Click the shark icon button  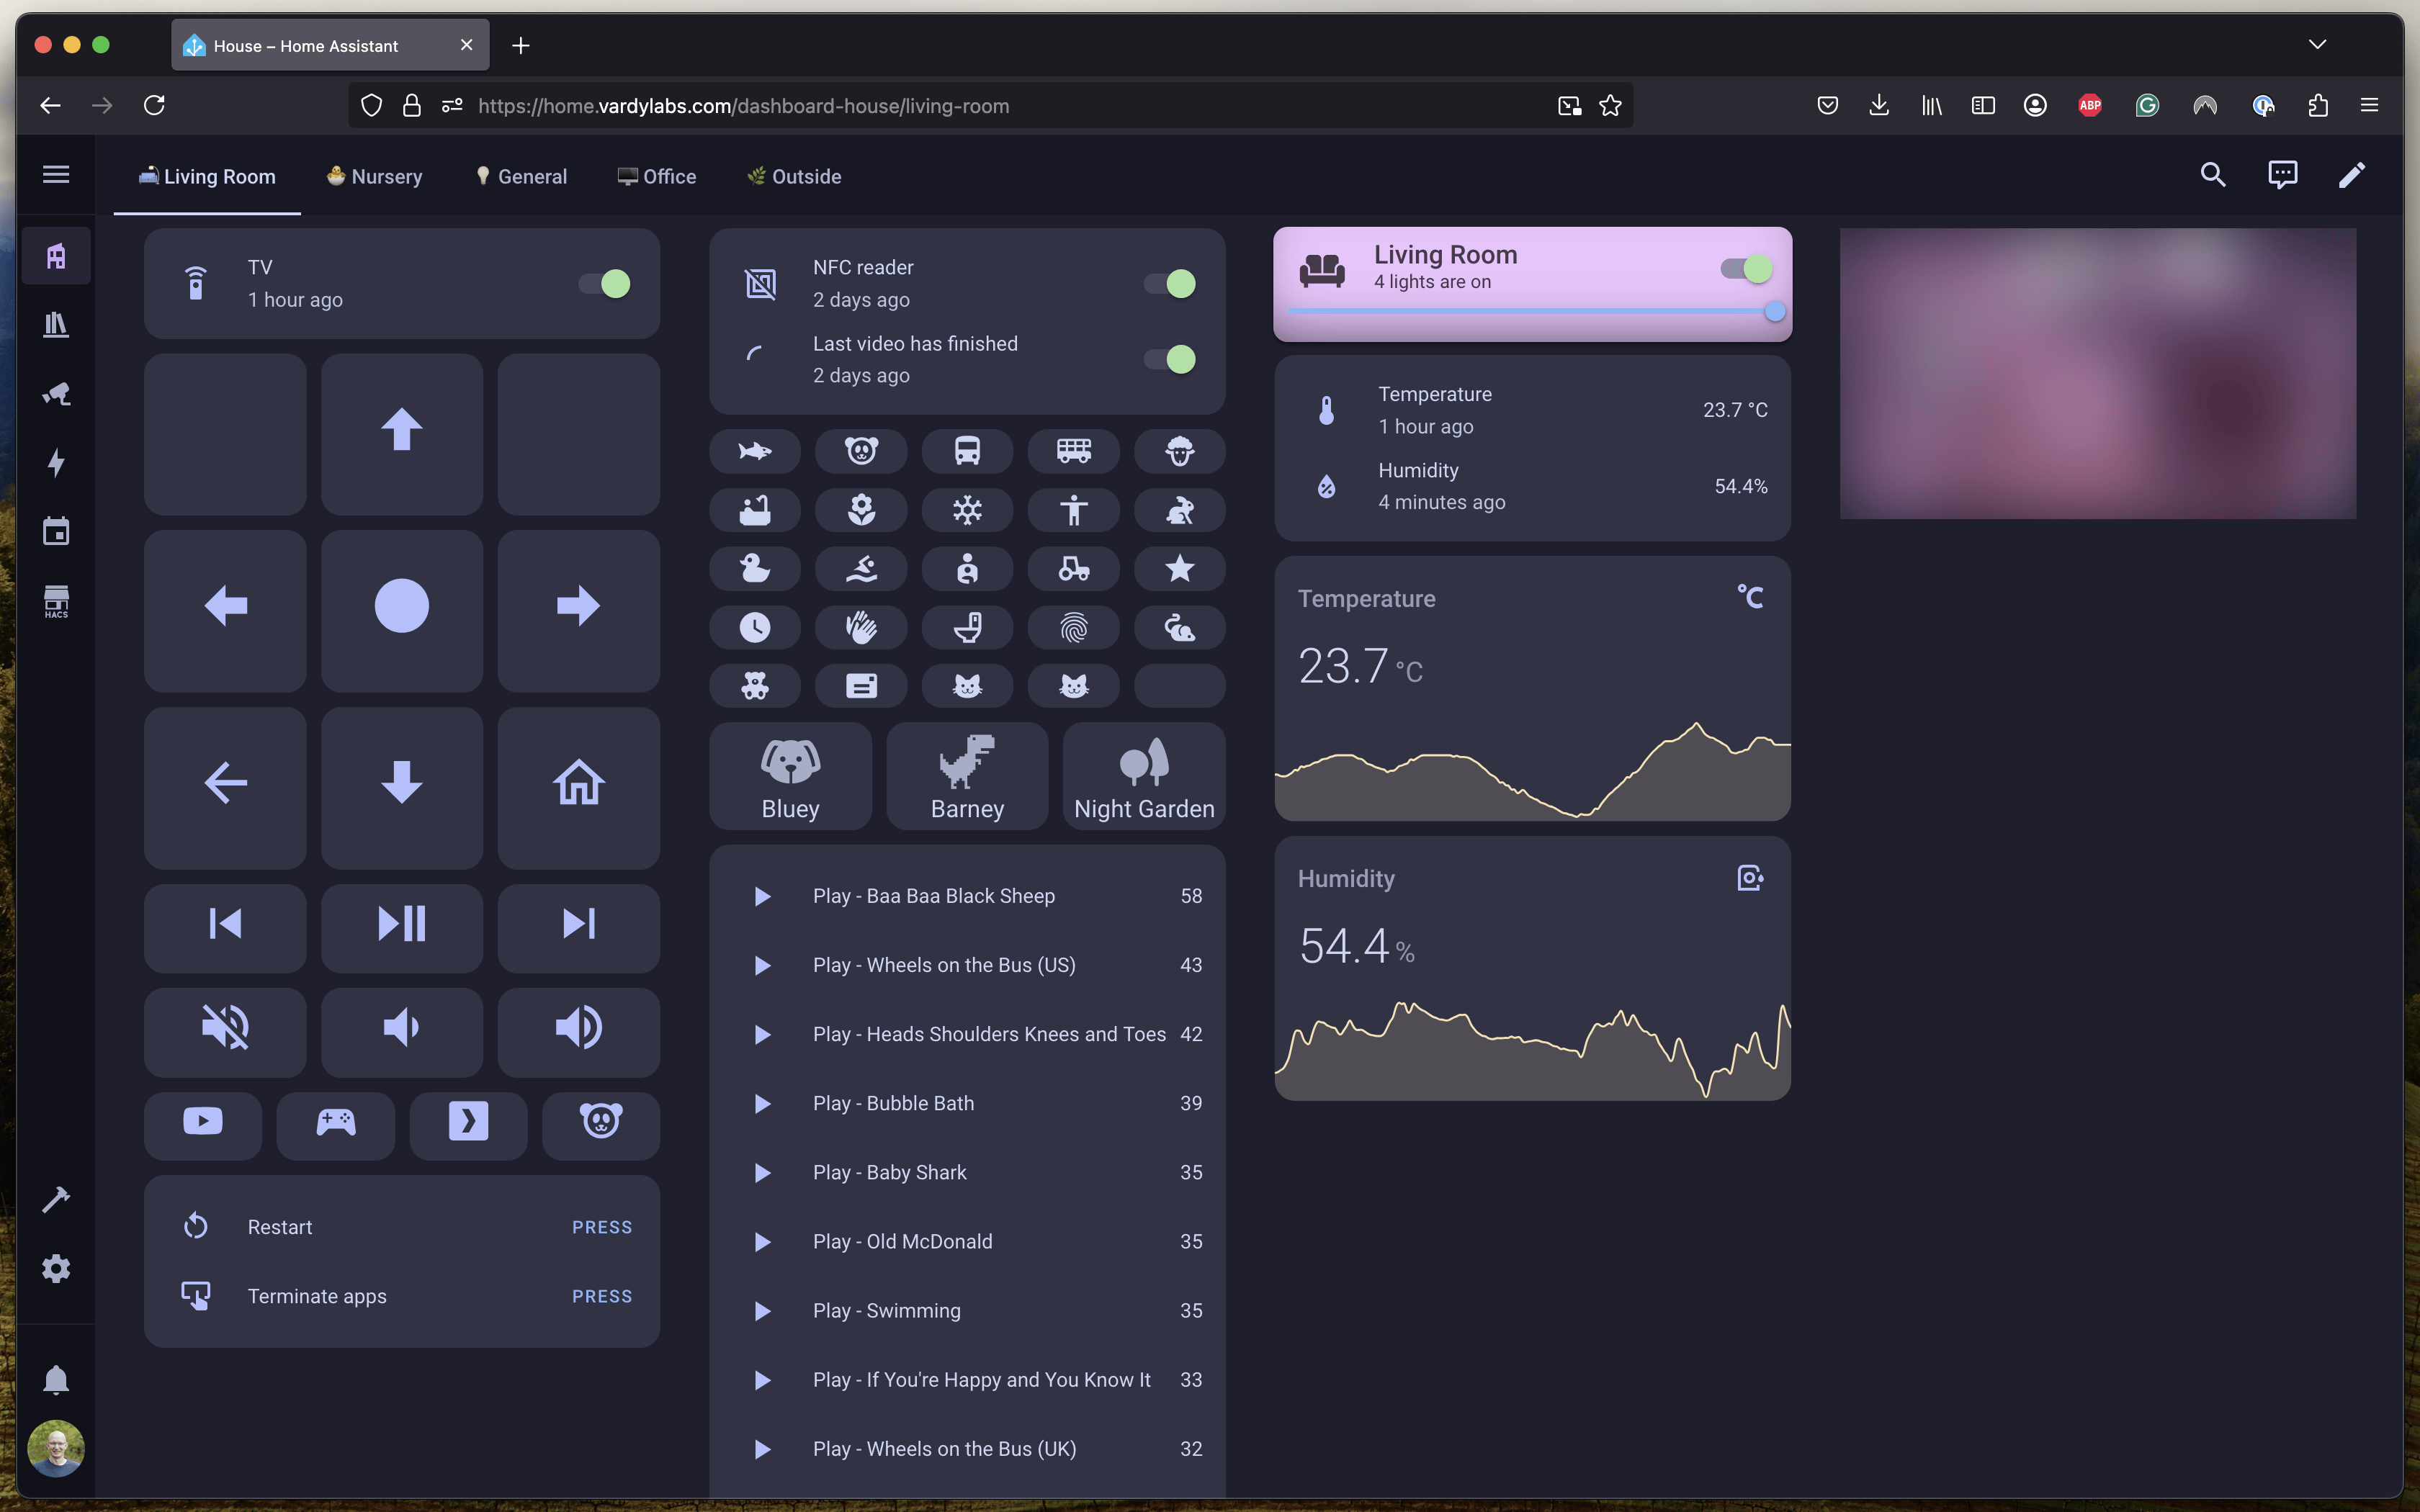(755, 452)
